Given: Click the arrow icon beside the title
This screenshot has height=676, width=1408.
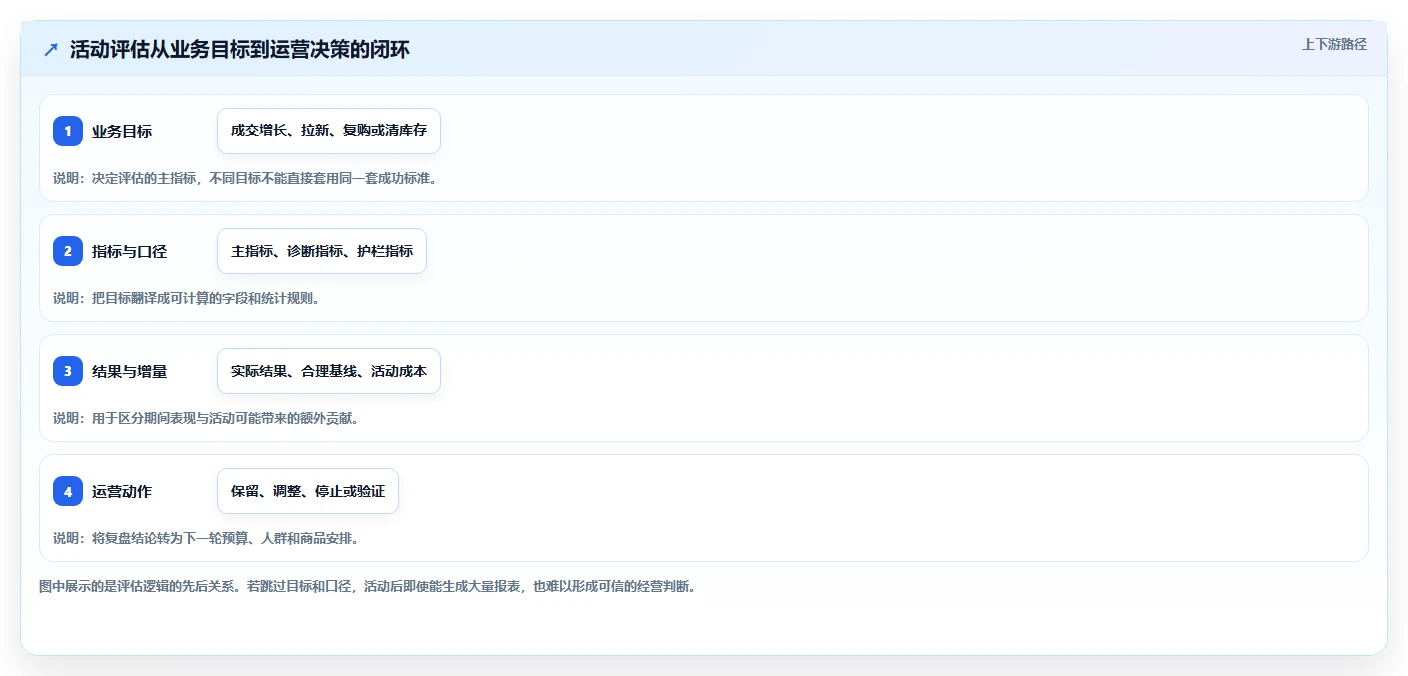Looking at the screenshot, I should [51, 50].
